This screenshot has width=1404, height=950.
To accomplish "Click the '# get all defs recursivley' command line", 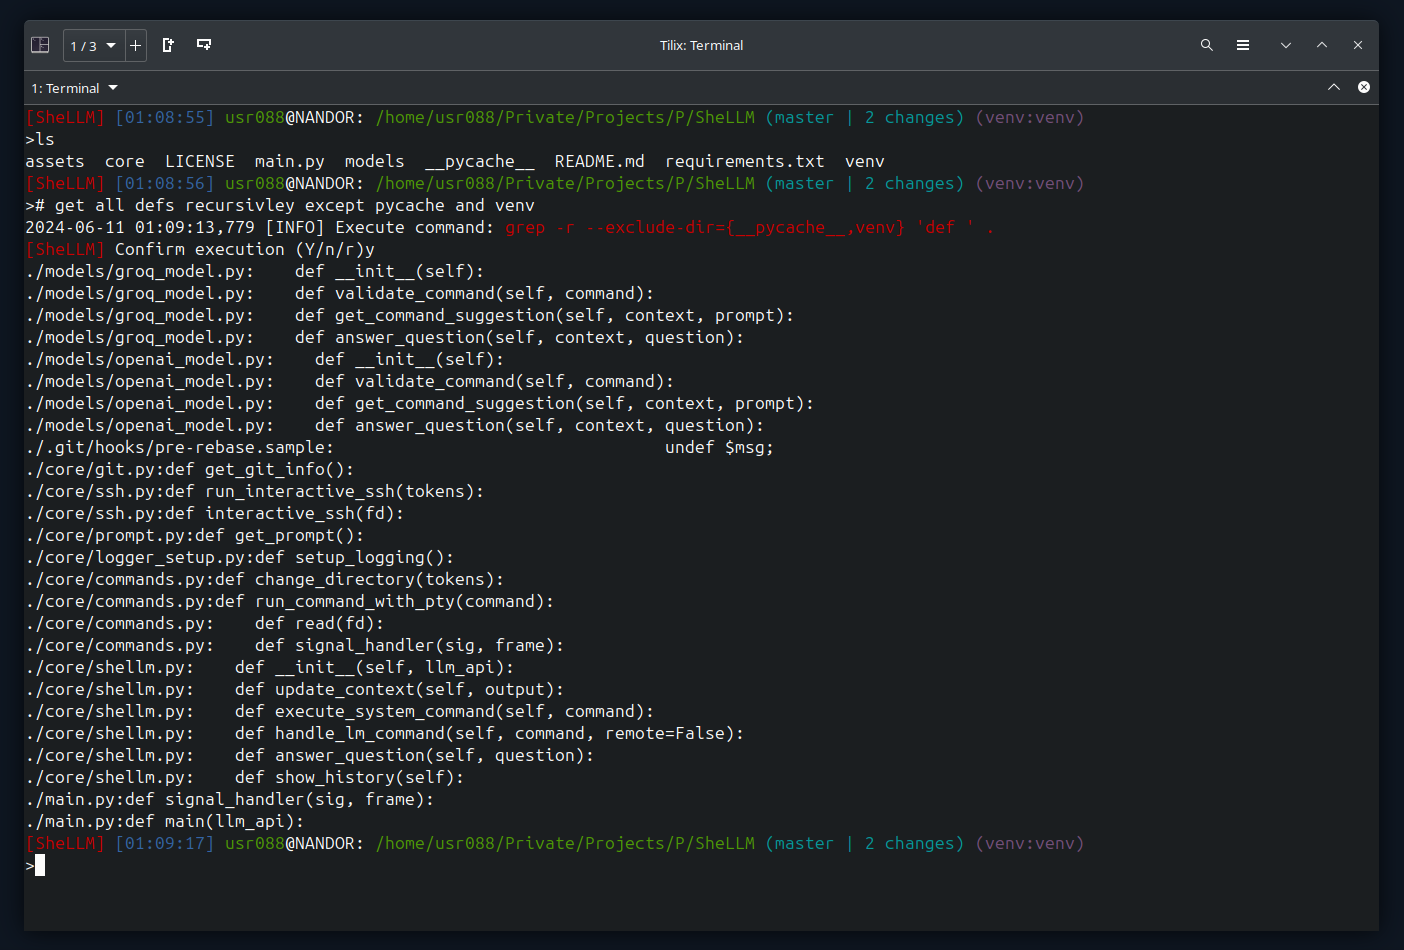I will click(285, 205).
